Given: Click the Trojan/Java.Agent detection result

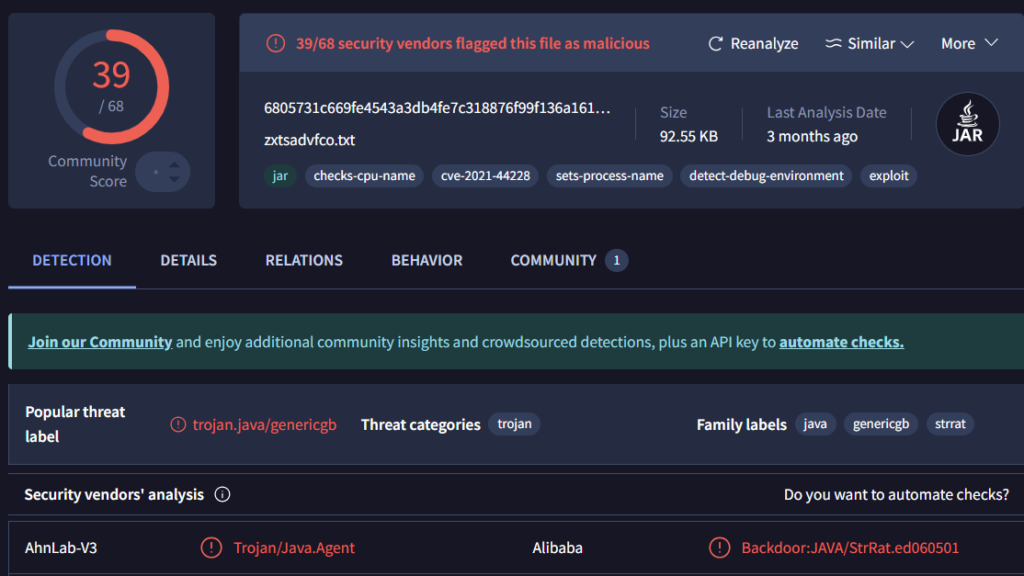Looking at the screenshot, I should point(294,547).
